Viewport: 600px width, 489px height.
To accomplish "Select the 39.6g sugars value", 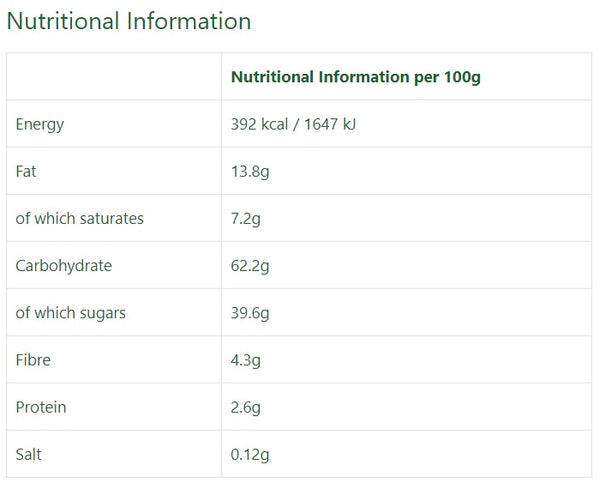I will [x=250, y=313].
